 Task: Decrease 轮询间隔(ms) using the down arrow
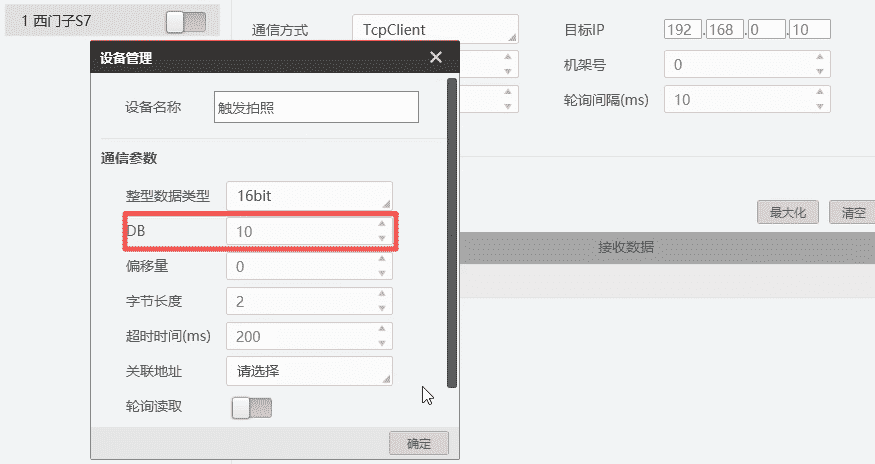819,106
